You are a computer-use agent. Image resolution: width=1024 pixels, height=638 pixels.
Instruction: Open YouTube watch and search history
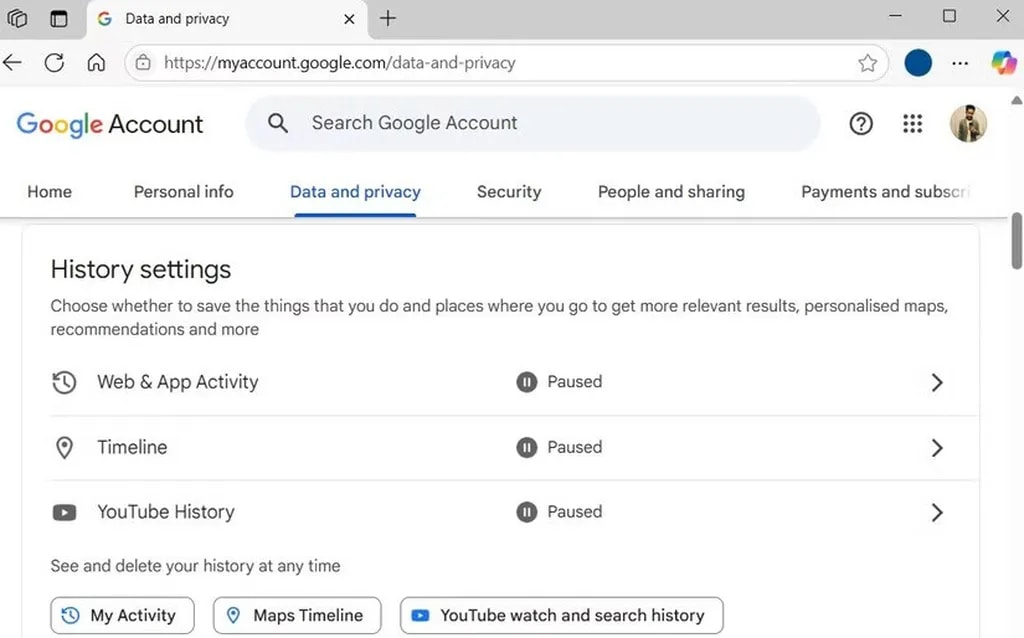[x=561, y=616]
